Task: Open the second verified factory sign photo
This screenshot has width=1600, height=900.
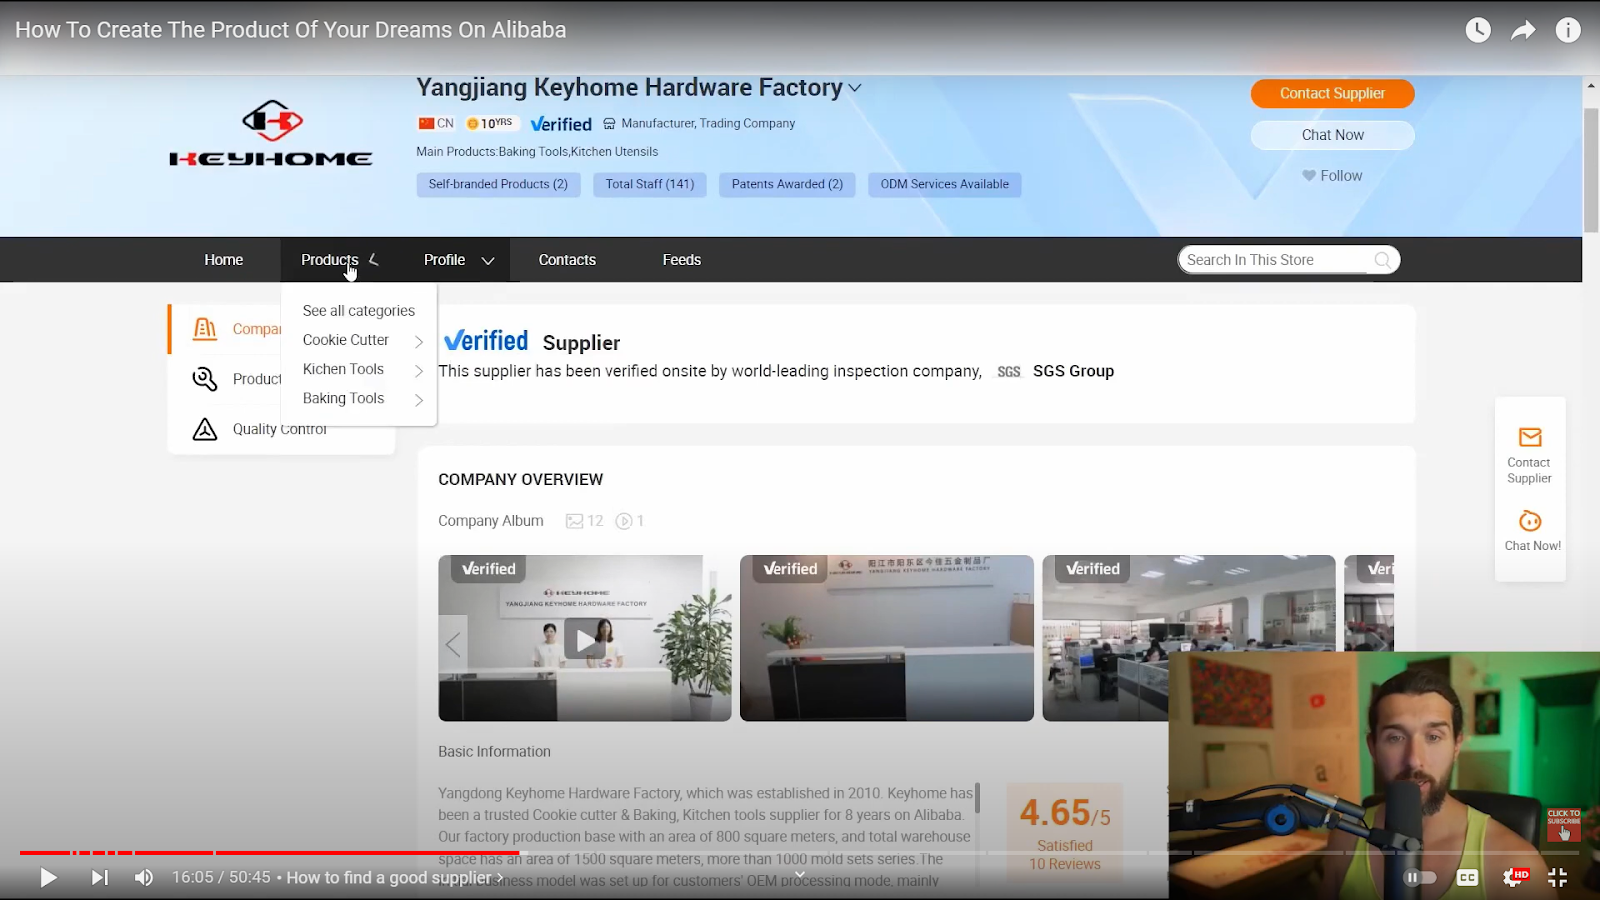Action: [887, 638]
